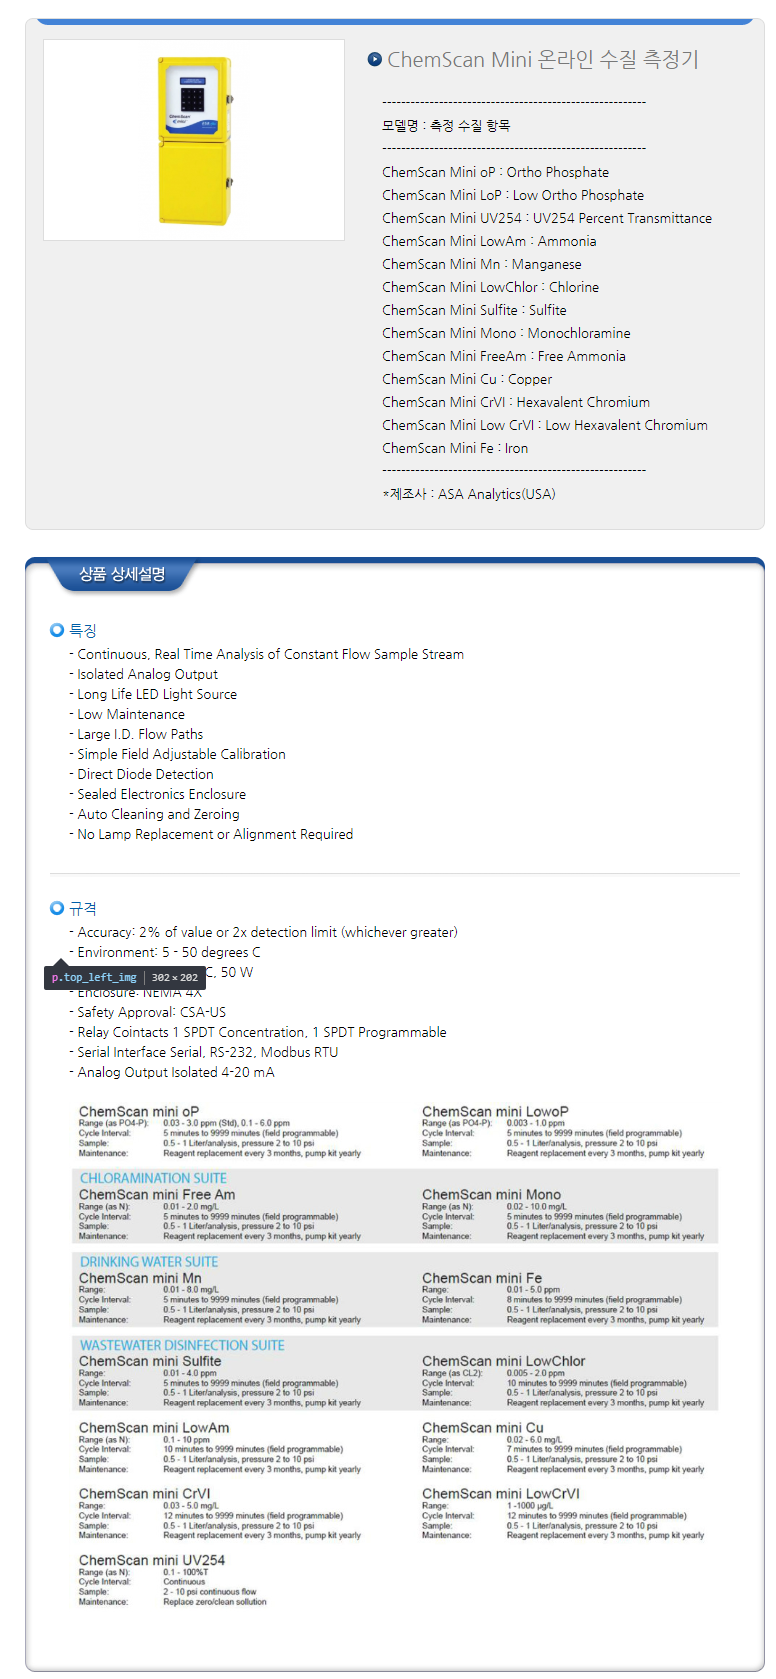Click the ChemScan Mini oP : Ortho Phosphate line
The height and width of the screenshot is (1679, 776).
pos(495,172)
